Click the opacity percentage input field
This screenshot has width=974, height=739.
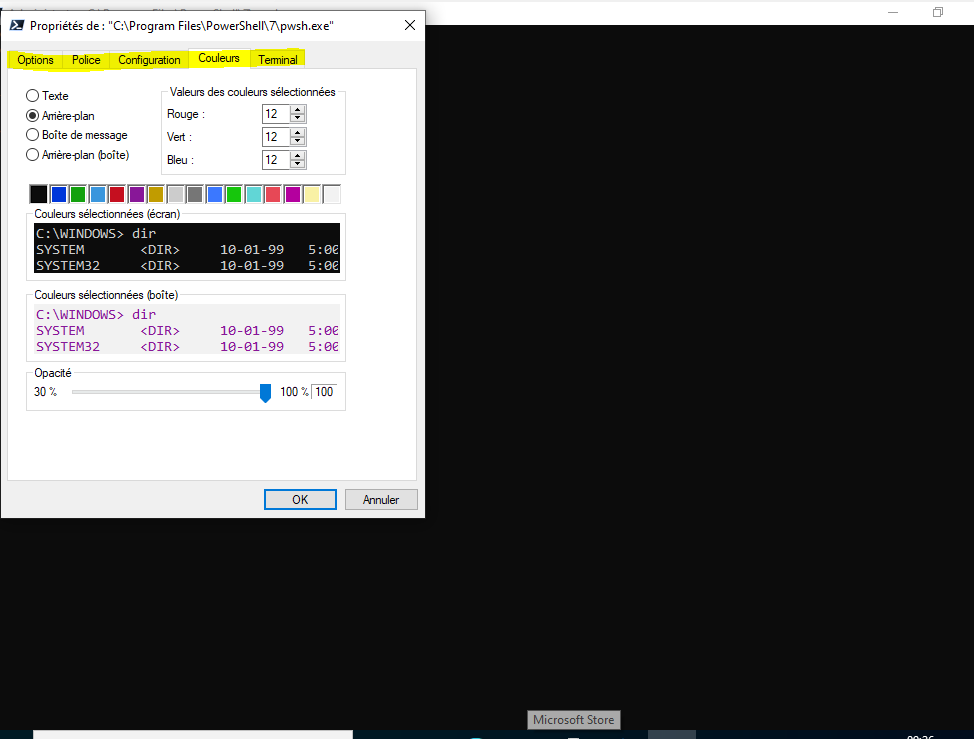click(x=324, y=392)
